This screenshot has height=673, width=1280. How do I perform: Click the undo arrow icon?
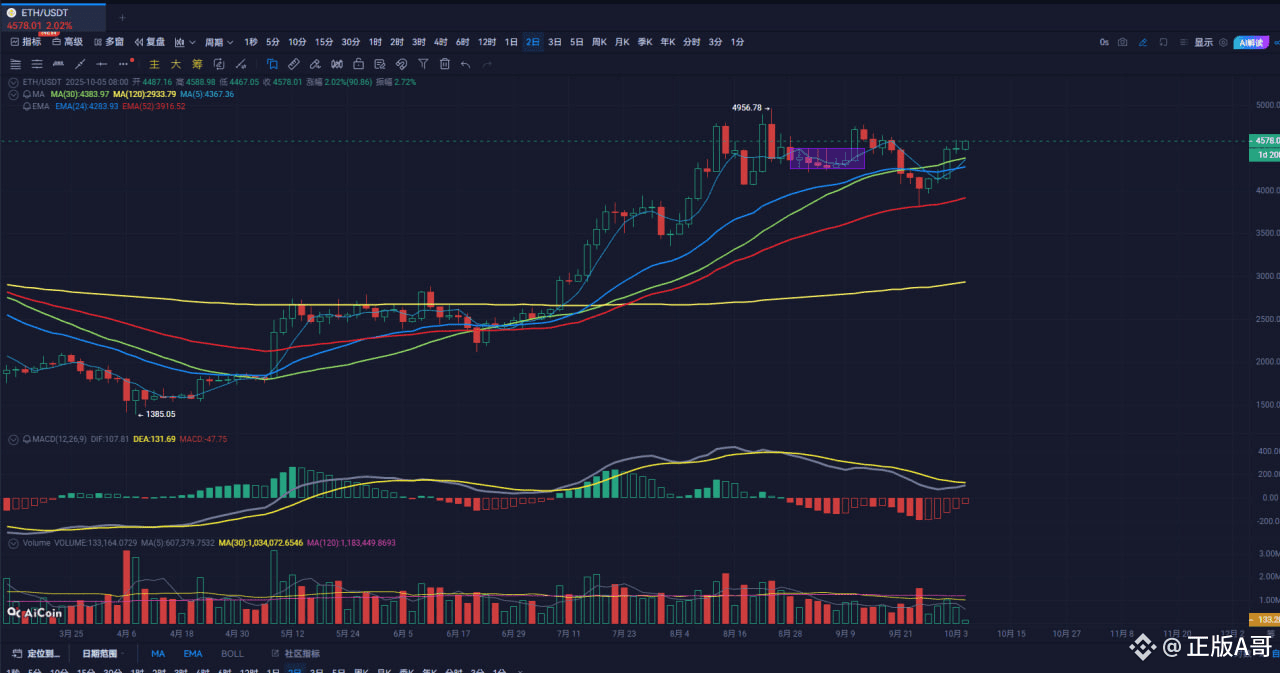[x=466, y=64]
